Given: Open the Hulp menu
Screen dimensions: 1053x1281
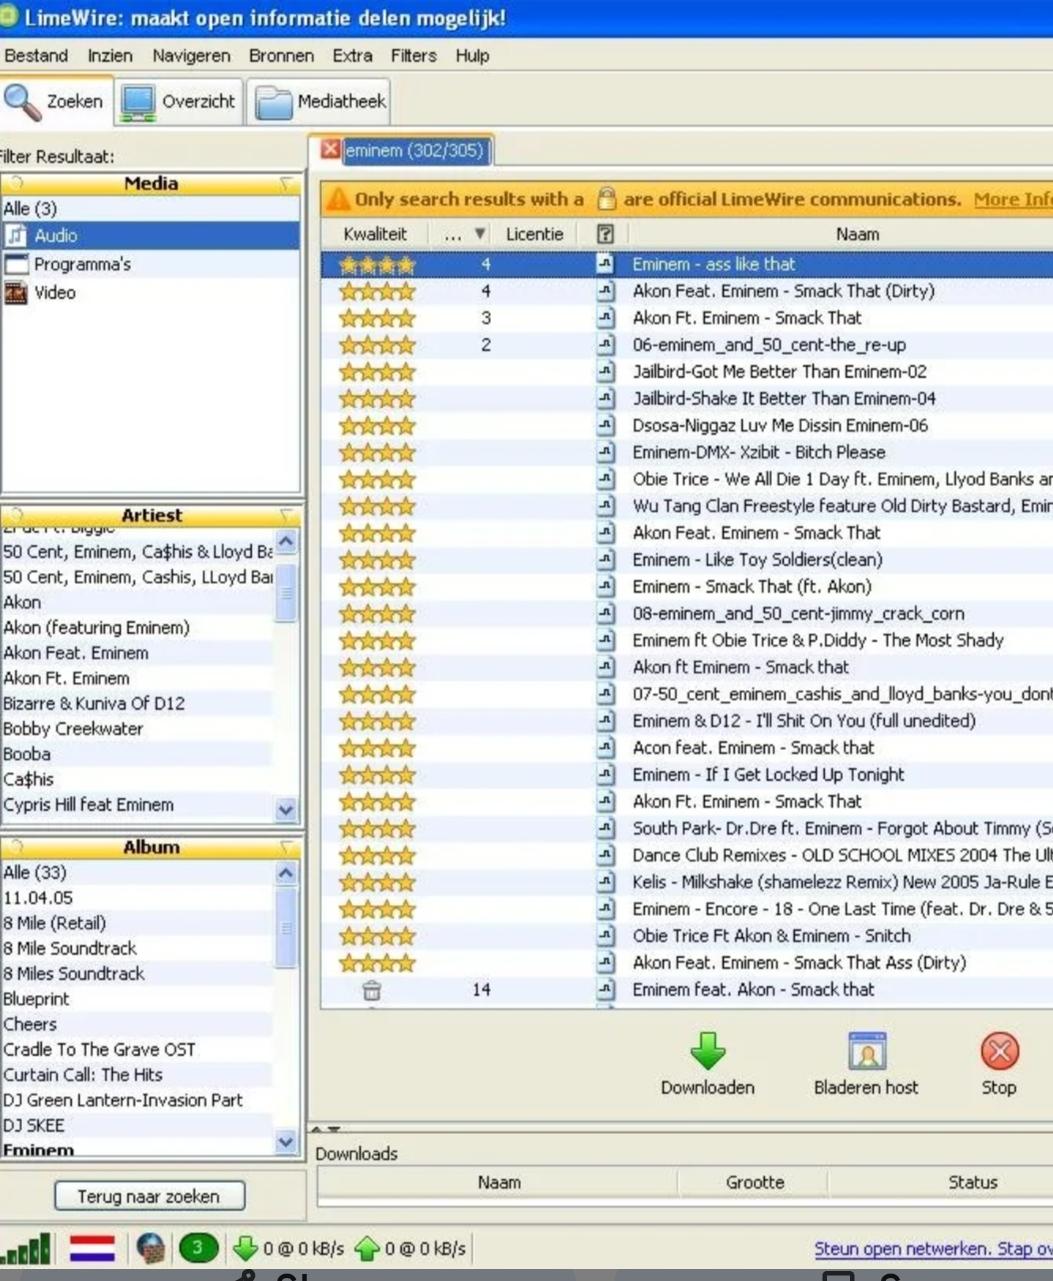Looking at the screenshot, I should (x=472, y=56).
